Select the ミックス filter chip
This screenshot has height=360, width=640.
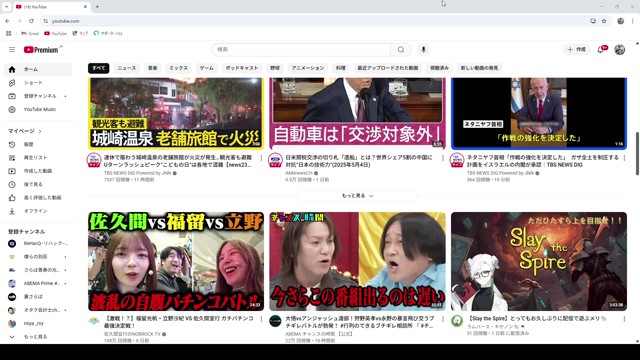(178, 68)
